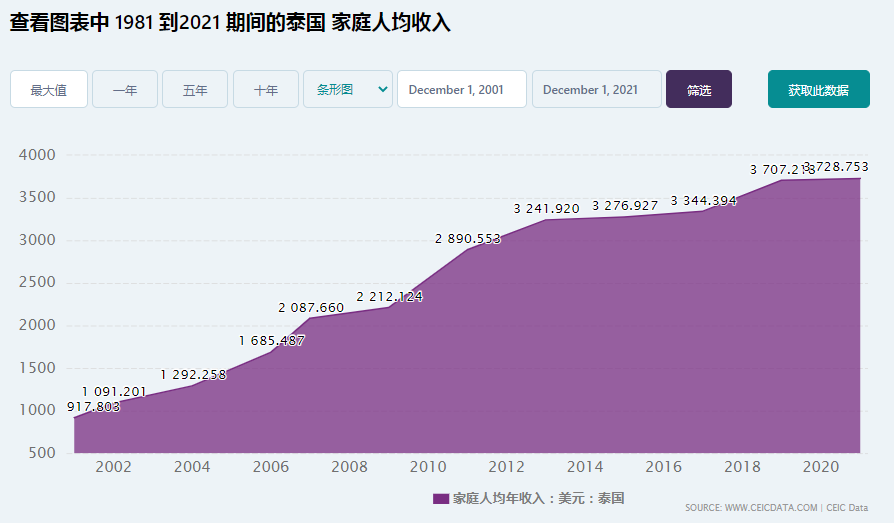
Task: Click the 最大值 range button
Action: [x=48, y=90]
